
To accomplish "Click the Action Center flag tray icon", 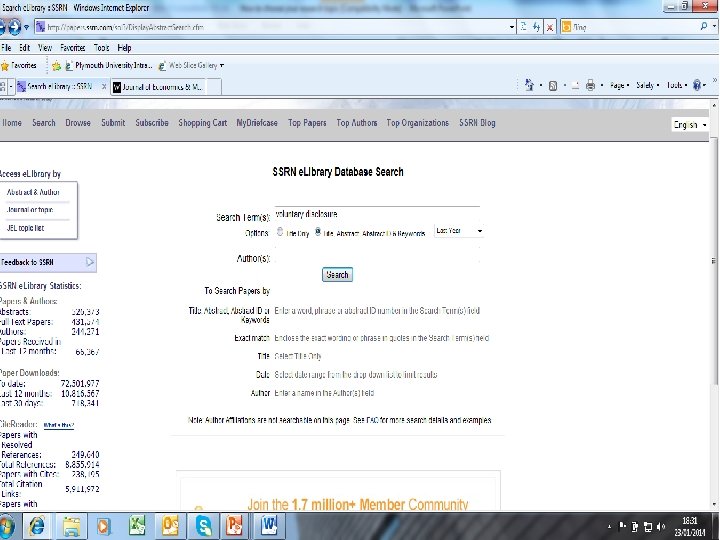I will click(x=623, y=526).
